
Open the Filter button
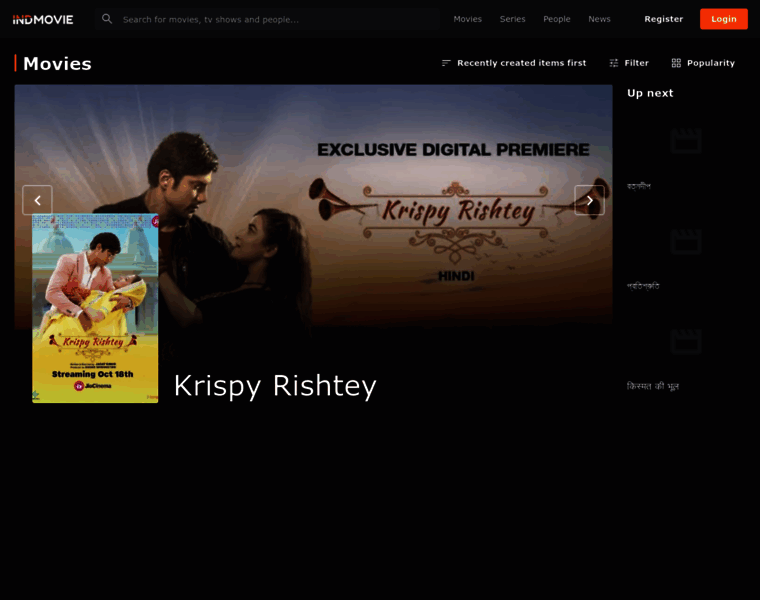coord(629,63)
